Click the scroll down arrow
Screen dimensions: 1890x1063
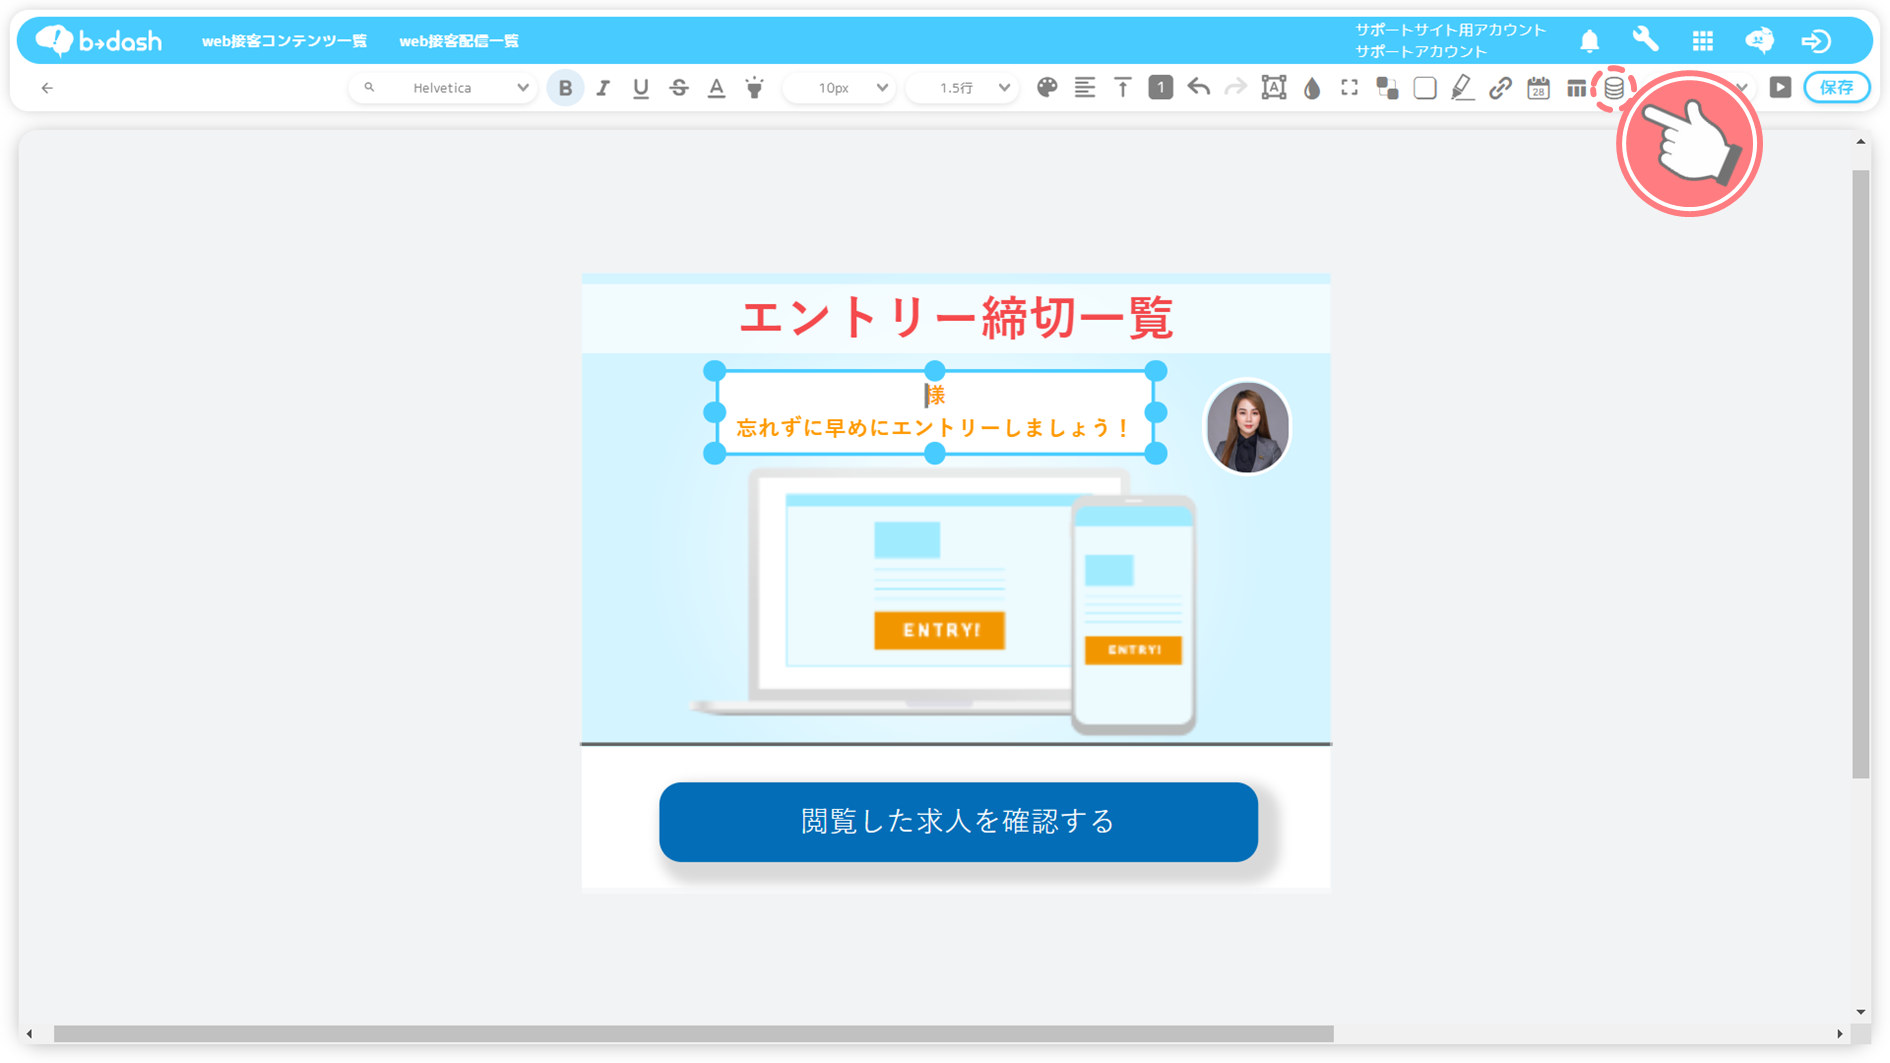click(1860, 1012)
